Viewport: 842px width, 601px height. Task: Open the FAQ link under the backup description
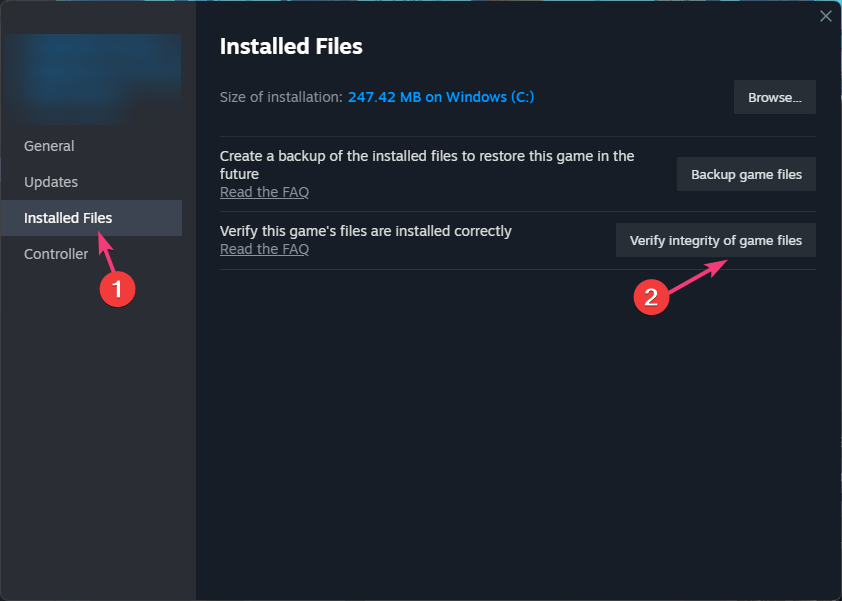pyautogui.click(x=264, y=192)
